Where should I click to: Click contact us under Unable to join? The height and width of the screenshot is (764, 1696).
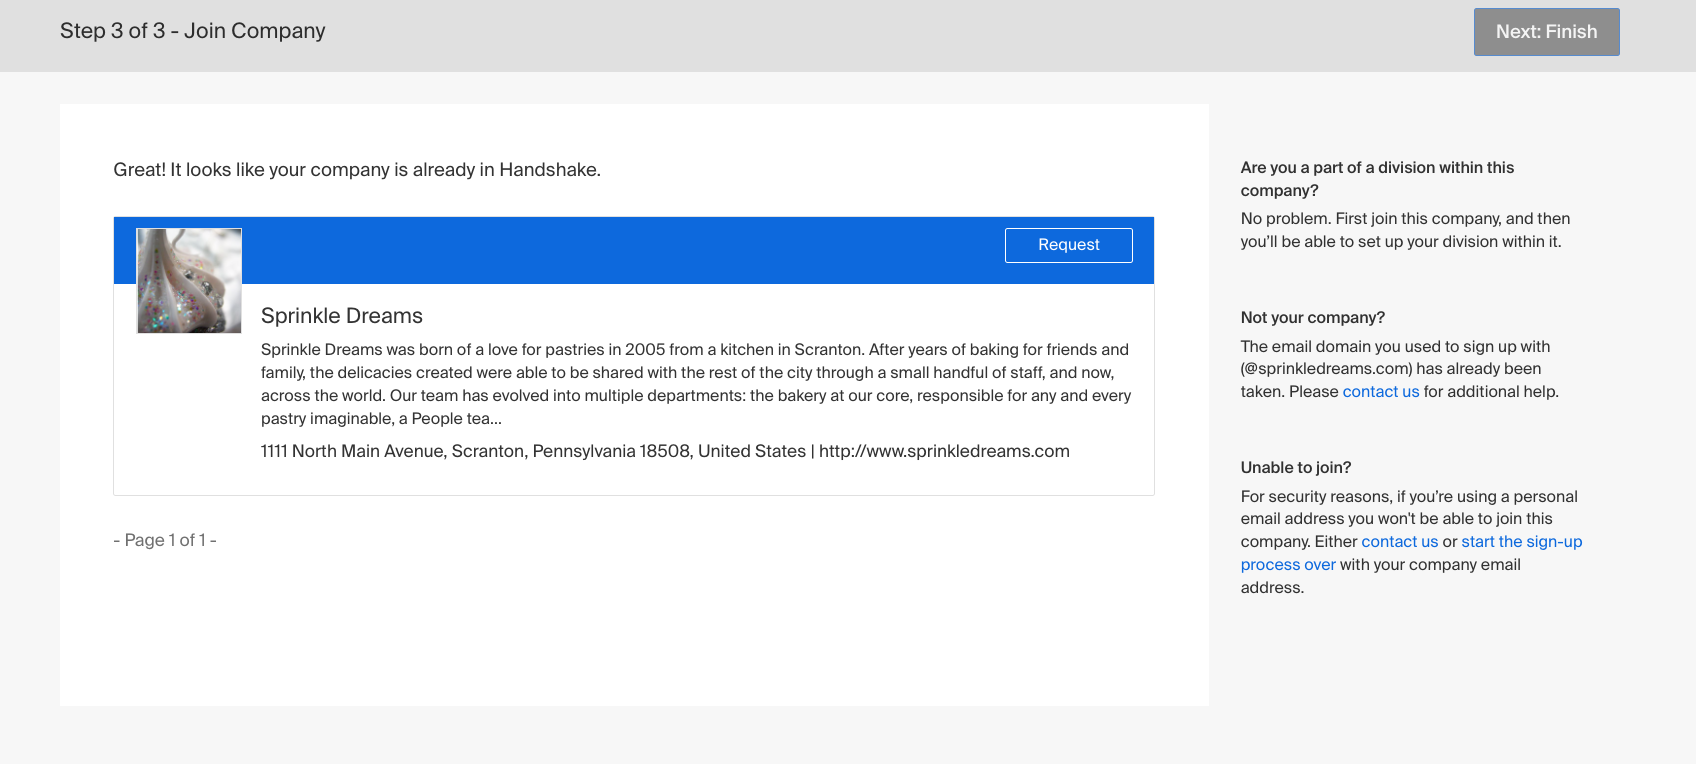coord(1399,542)
